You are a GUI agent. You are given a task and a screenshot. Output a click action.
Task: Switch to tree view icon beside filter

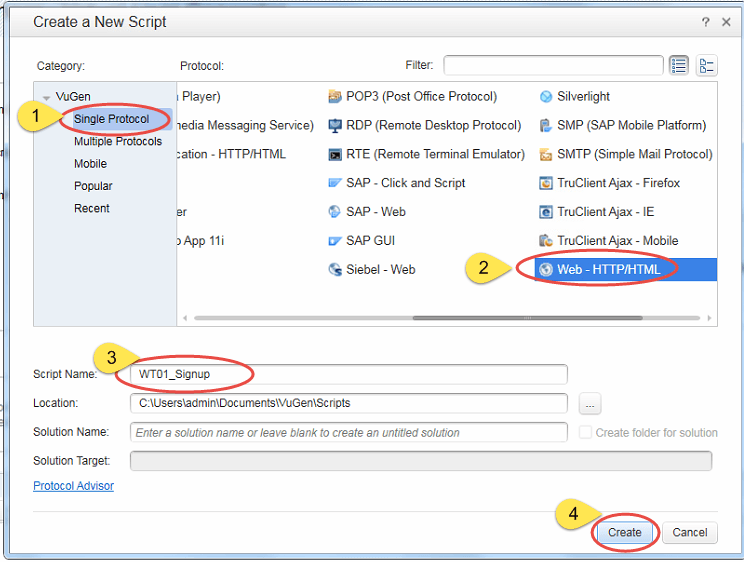coord(707,66)
